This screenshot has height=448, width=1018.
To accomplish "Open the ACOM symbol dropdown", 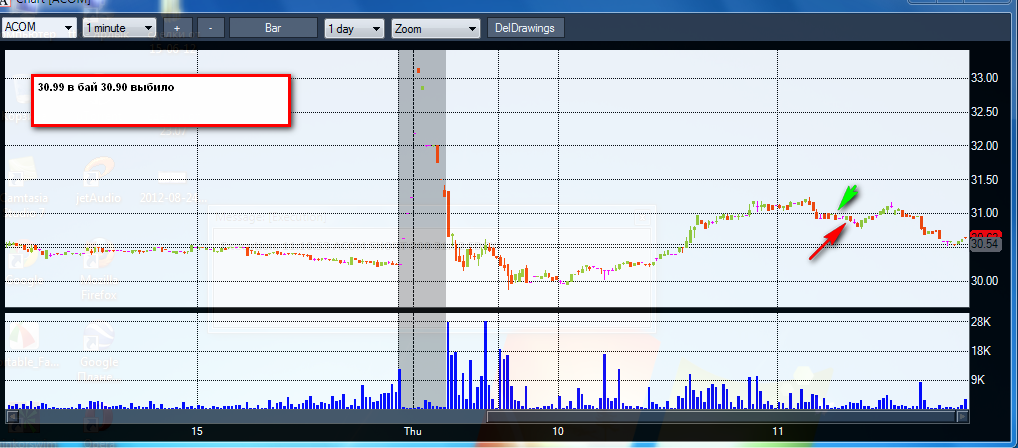I will pyautogui.click(x=40, y=28).
